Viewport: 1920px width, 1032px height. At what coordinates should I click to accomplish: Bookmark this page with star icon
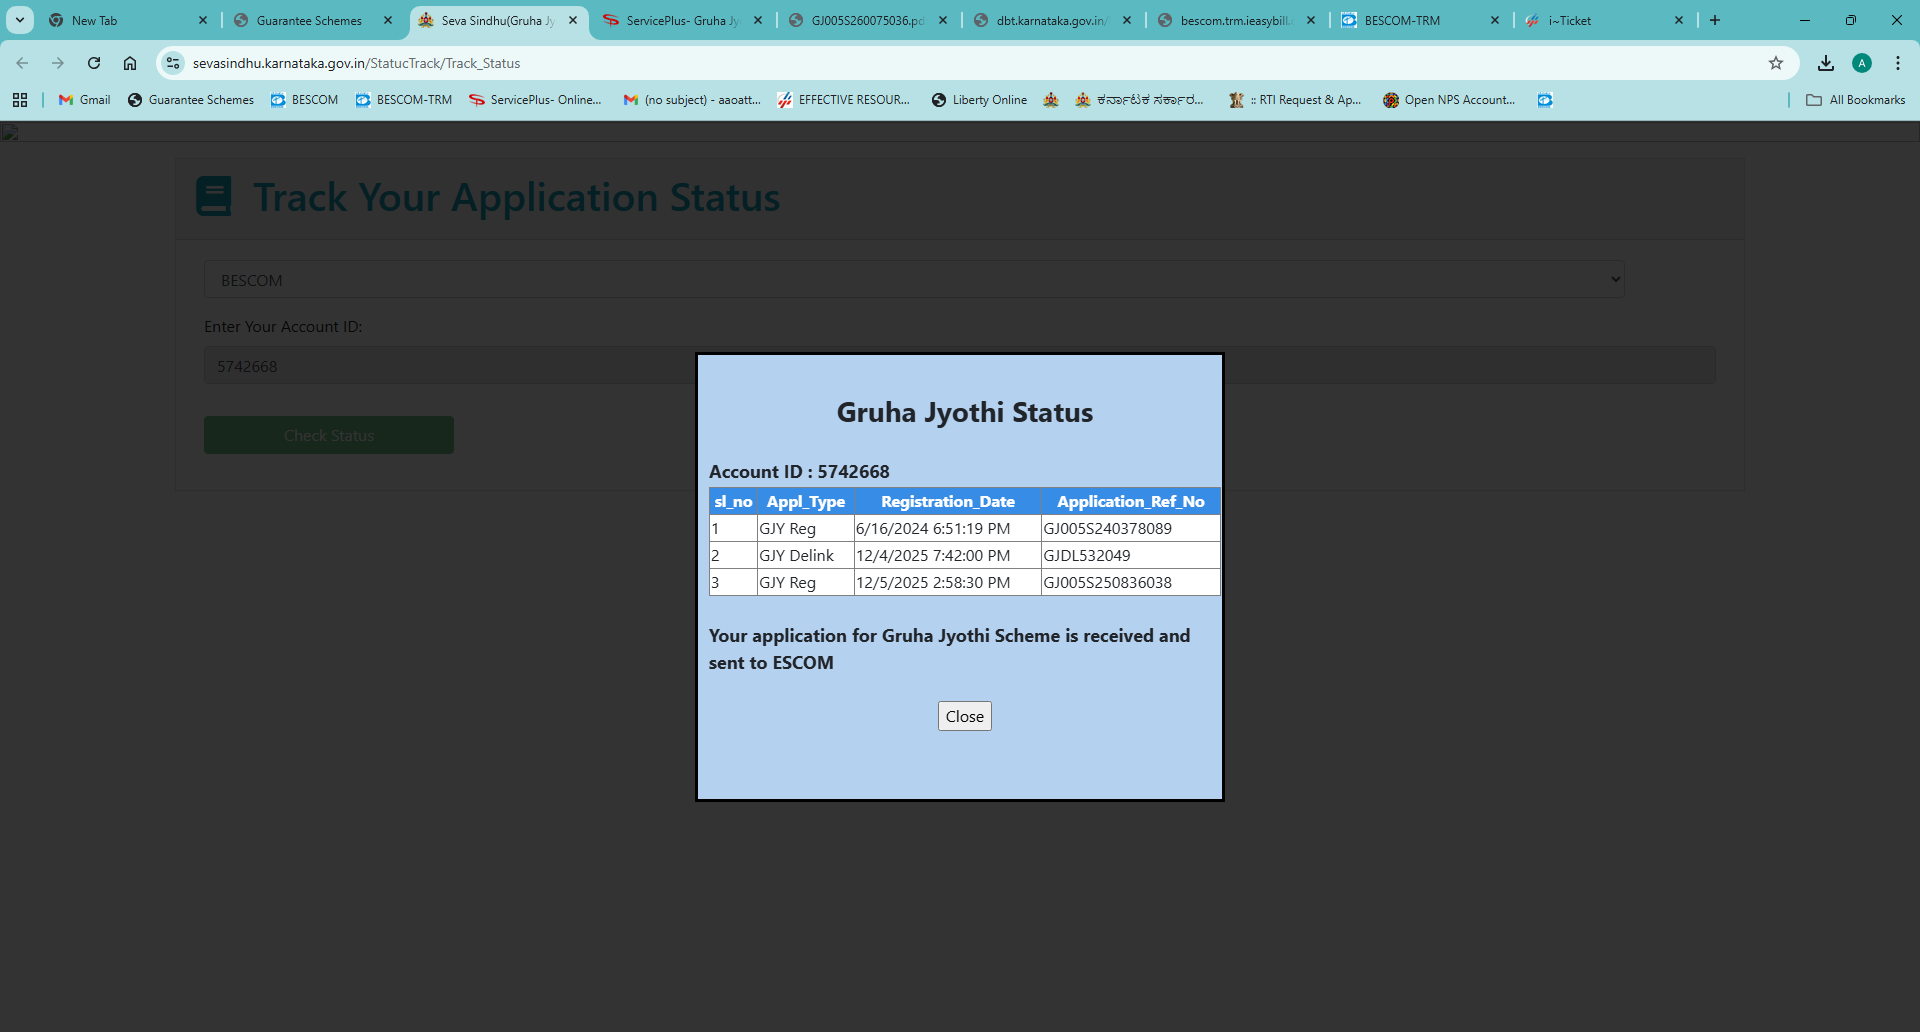[x=1775, y=63]
